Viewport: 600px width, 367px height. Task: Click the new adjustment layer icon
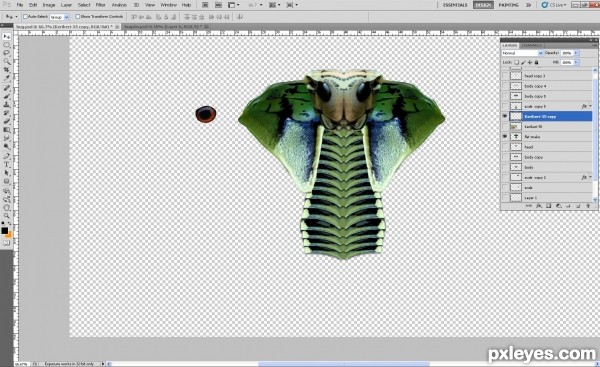point(558,206)
